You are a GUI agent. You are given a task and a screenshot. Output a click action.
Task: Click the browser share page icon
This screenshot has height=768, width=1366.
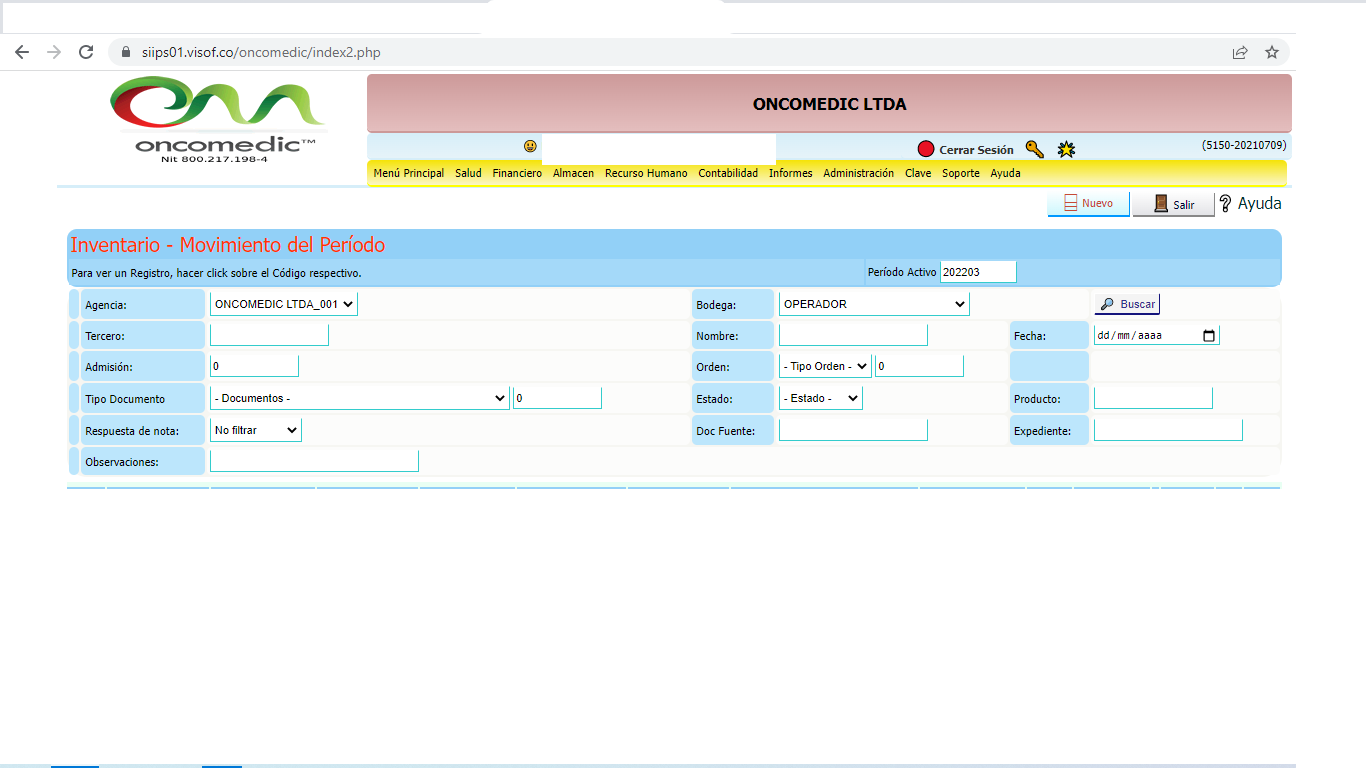pos(1240,52)
